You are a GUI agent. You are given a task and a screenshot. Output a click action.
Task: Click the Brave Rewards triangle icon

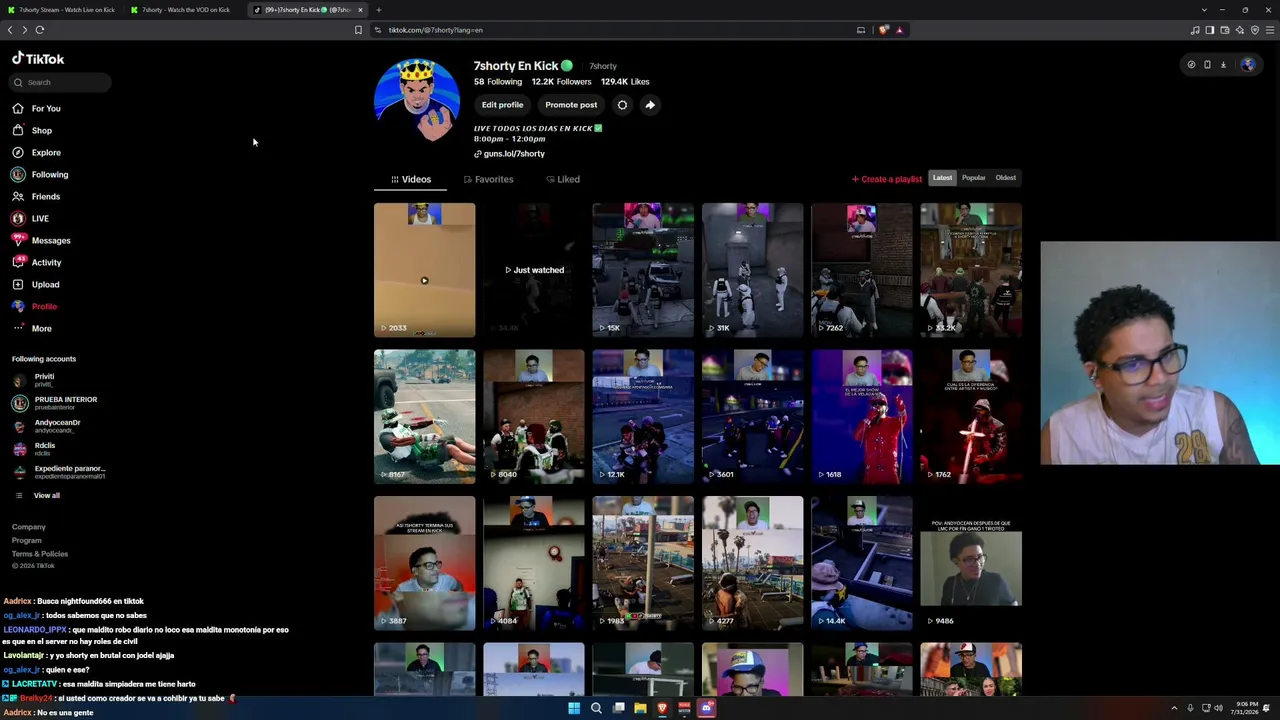coord(899,30)
